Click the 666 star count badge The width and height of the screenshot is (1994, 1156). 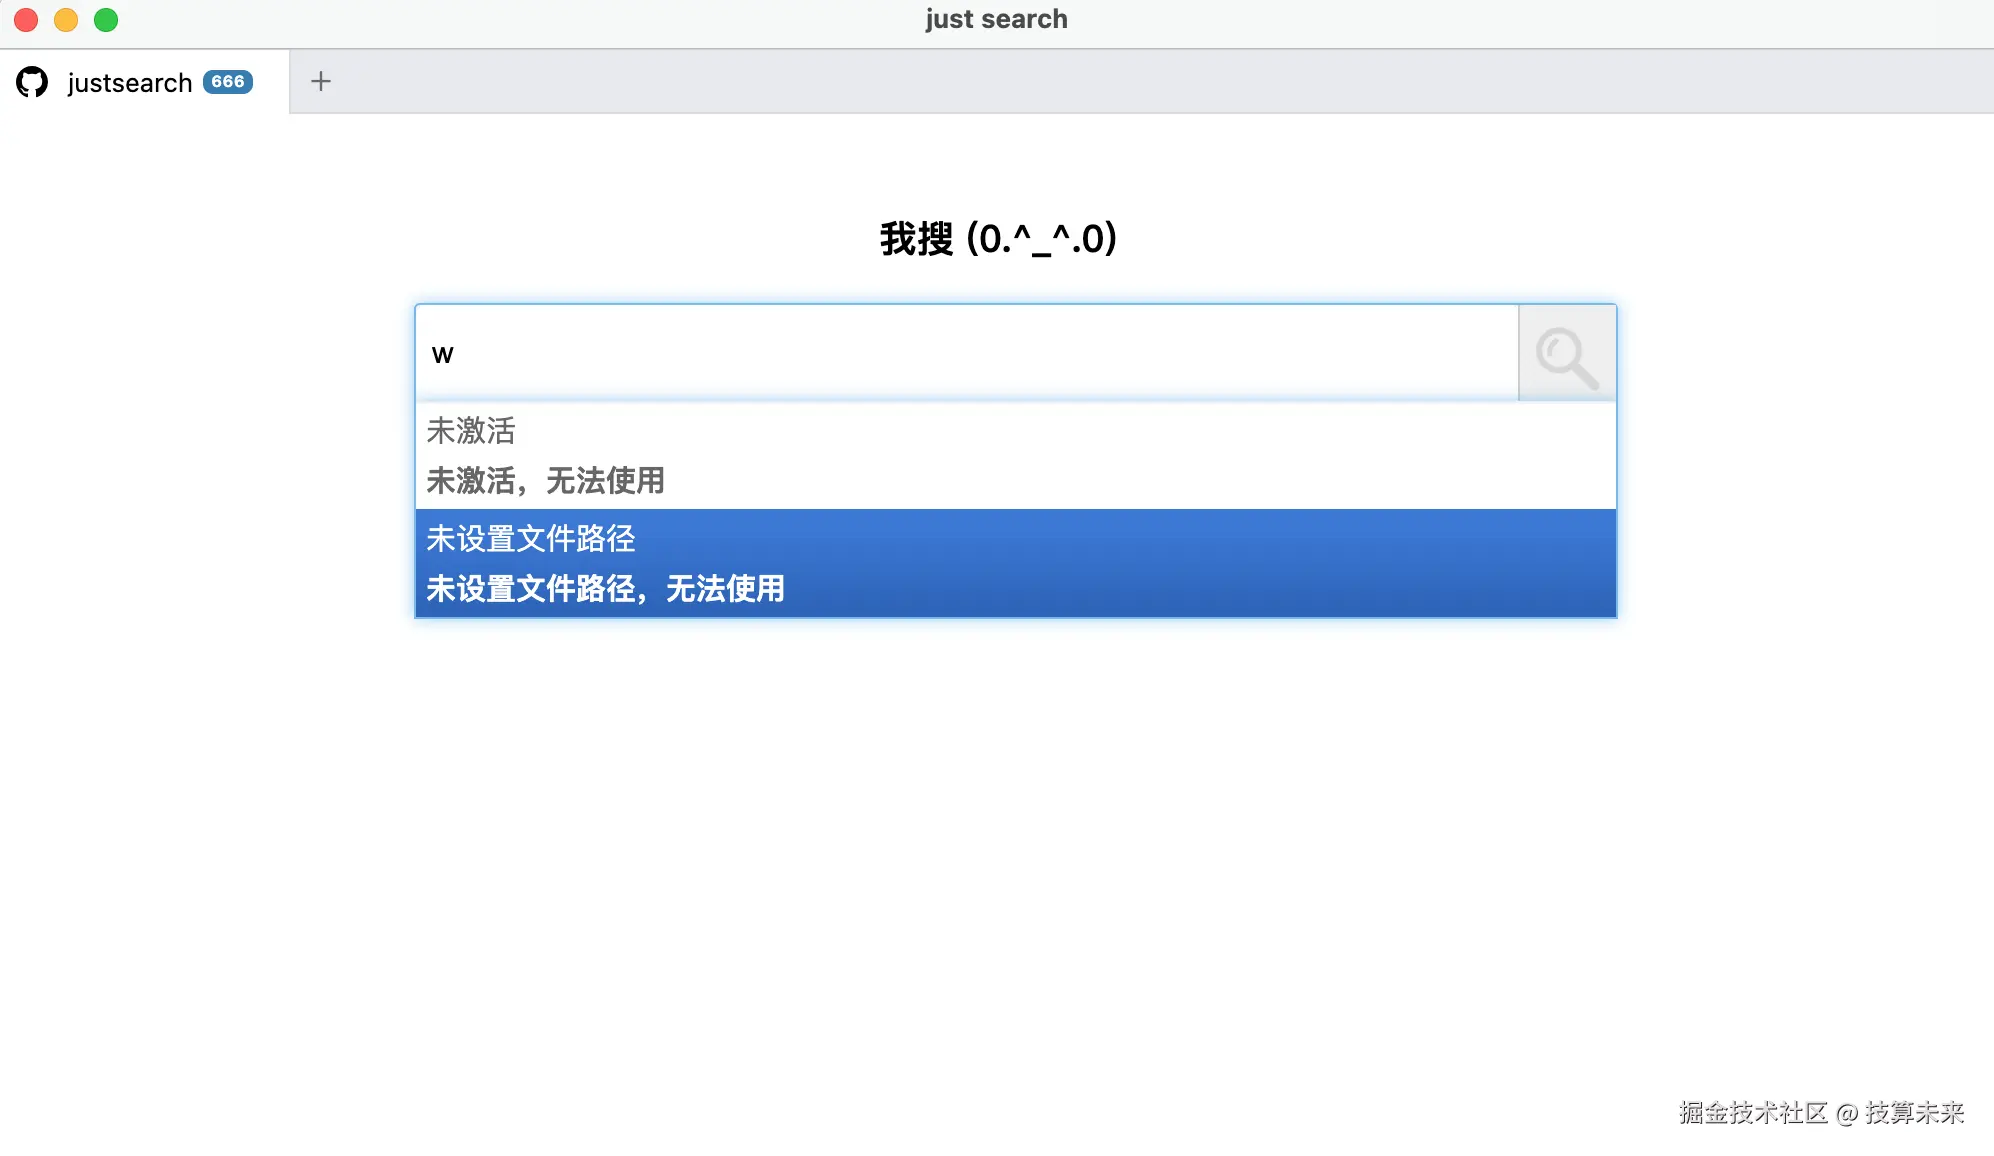[x=228, y=82]
